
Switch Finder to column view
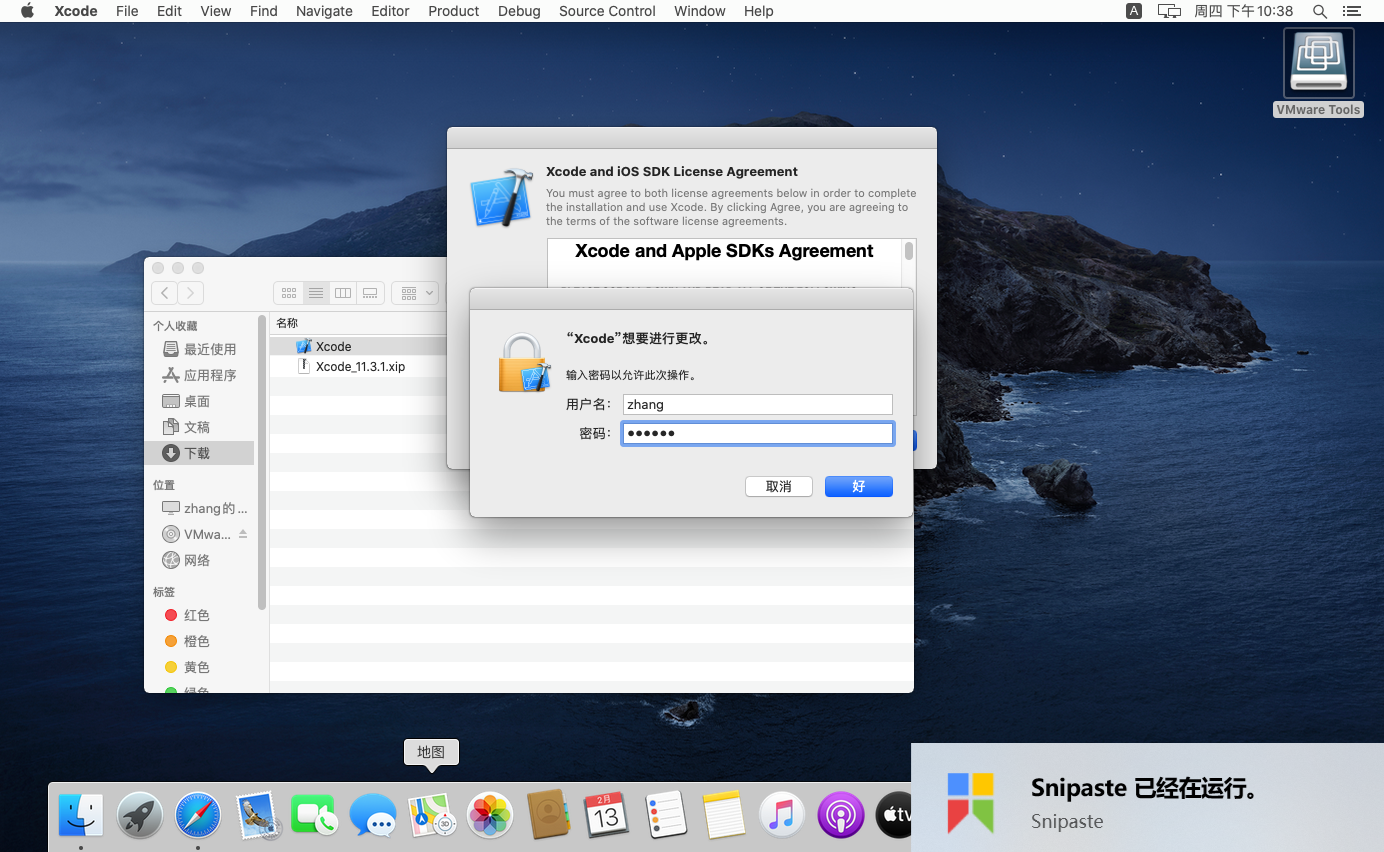pyautogui.click(x=343, y=292)
